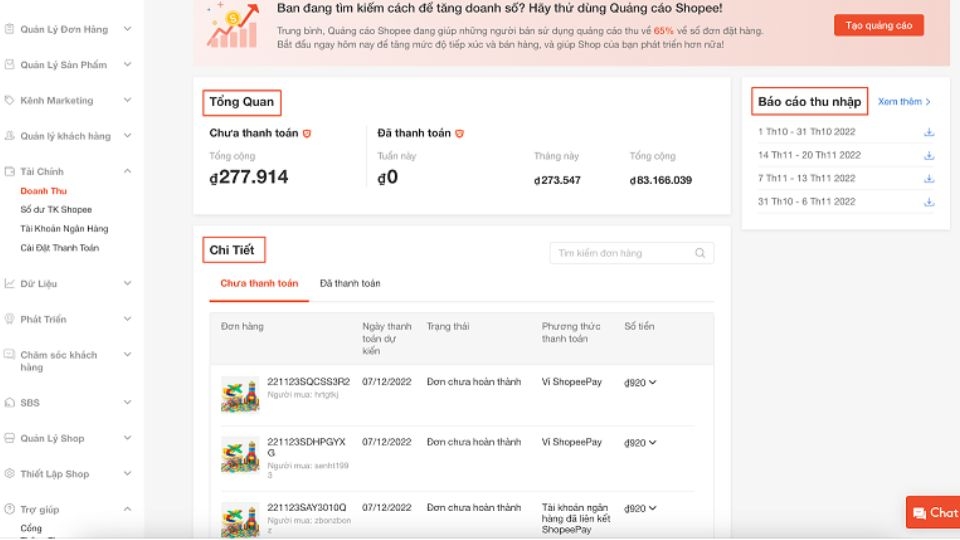Click the total paid amount ₫83.166.039

pos(661,180)
